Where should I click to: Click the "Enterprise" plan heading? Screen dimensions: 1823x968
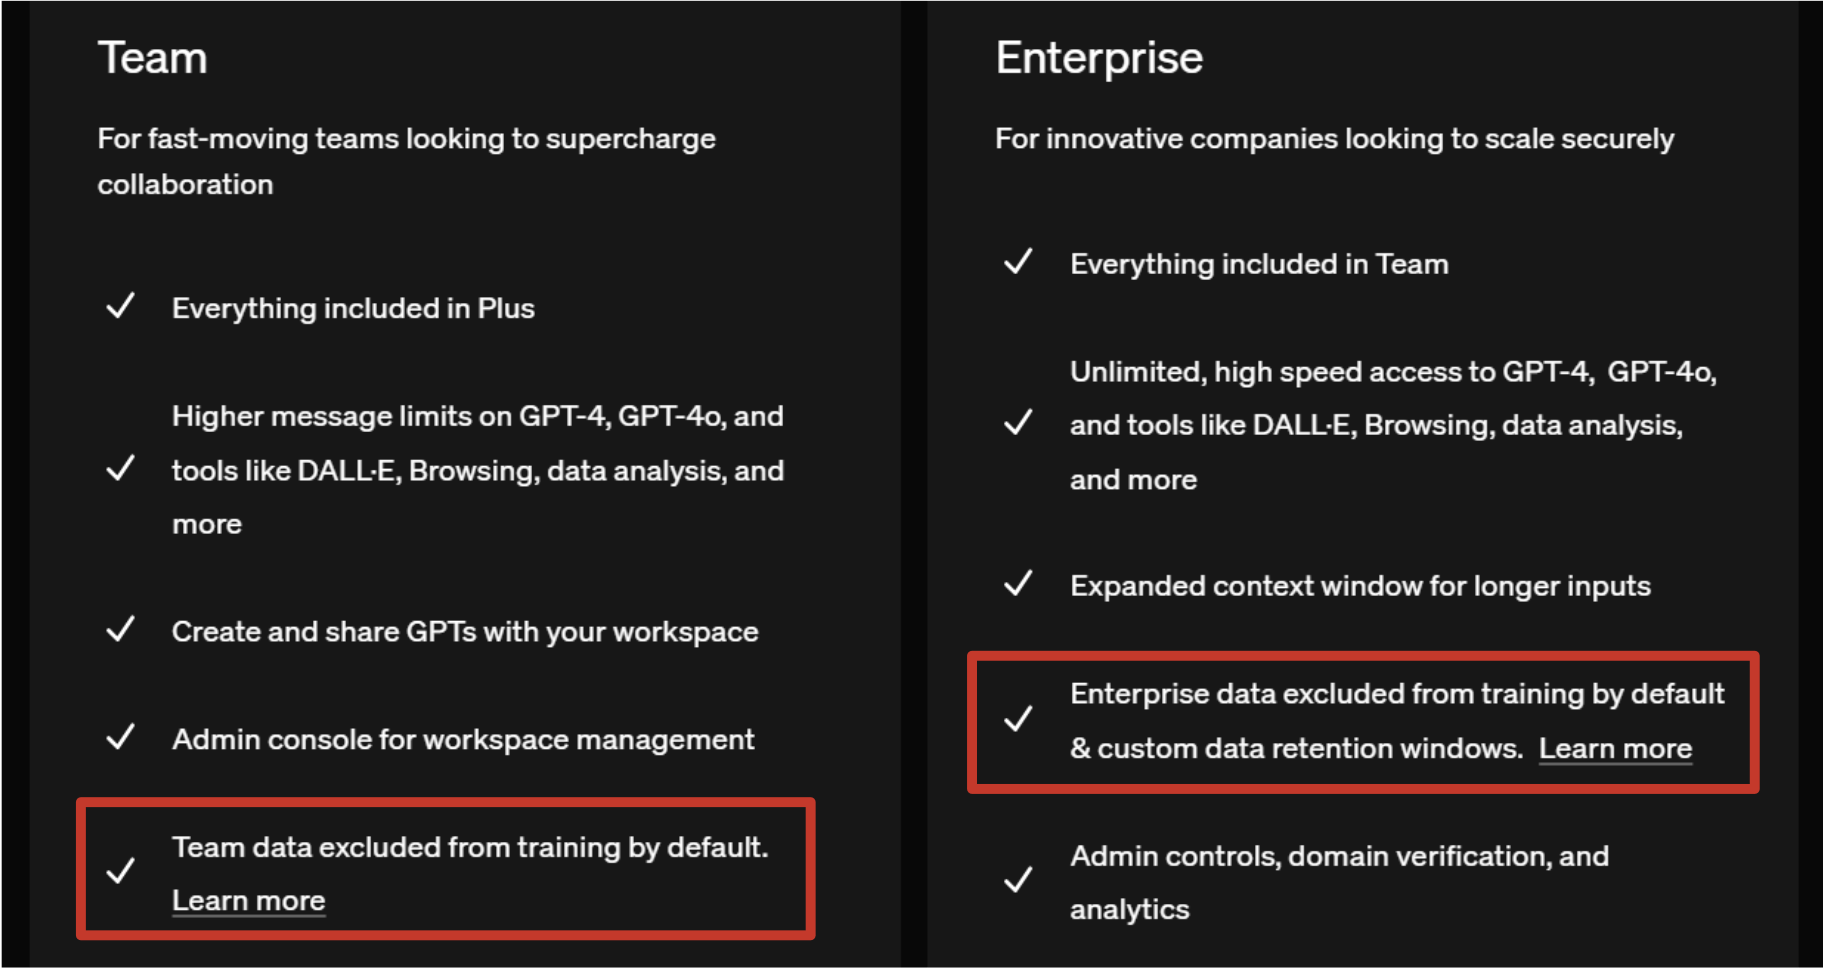[x=1099, y=58]
